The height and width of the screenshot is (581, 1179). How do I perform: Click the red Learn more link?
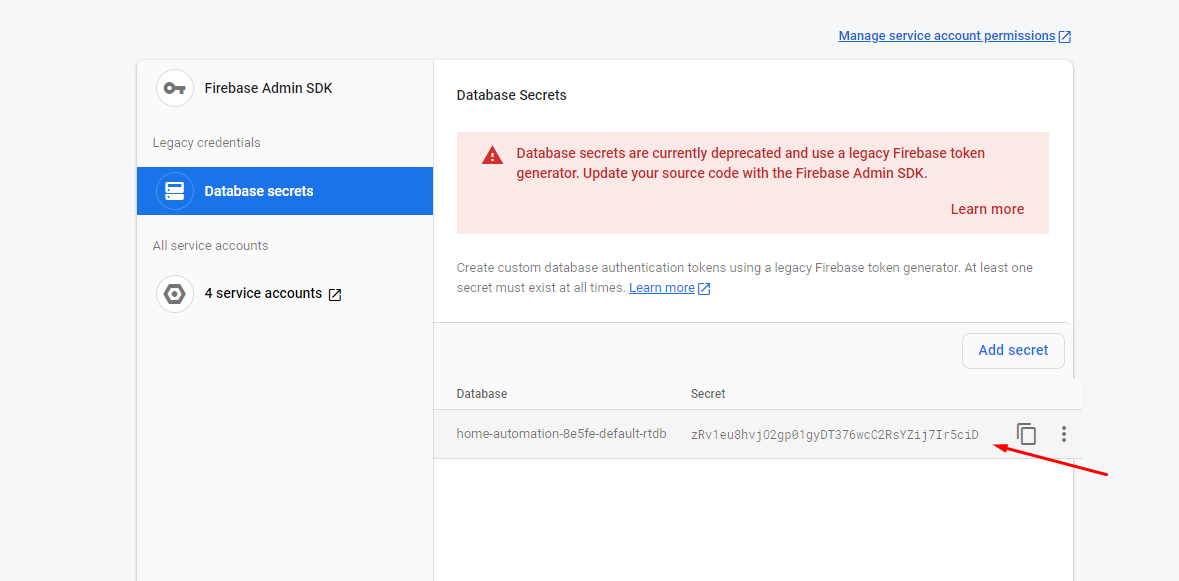[x=987, y=209]
